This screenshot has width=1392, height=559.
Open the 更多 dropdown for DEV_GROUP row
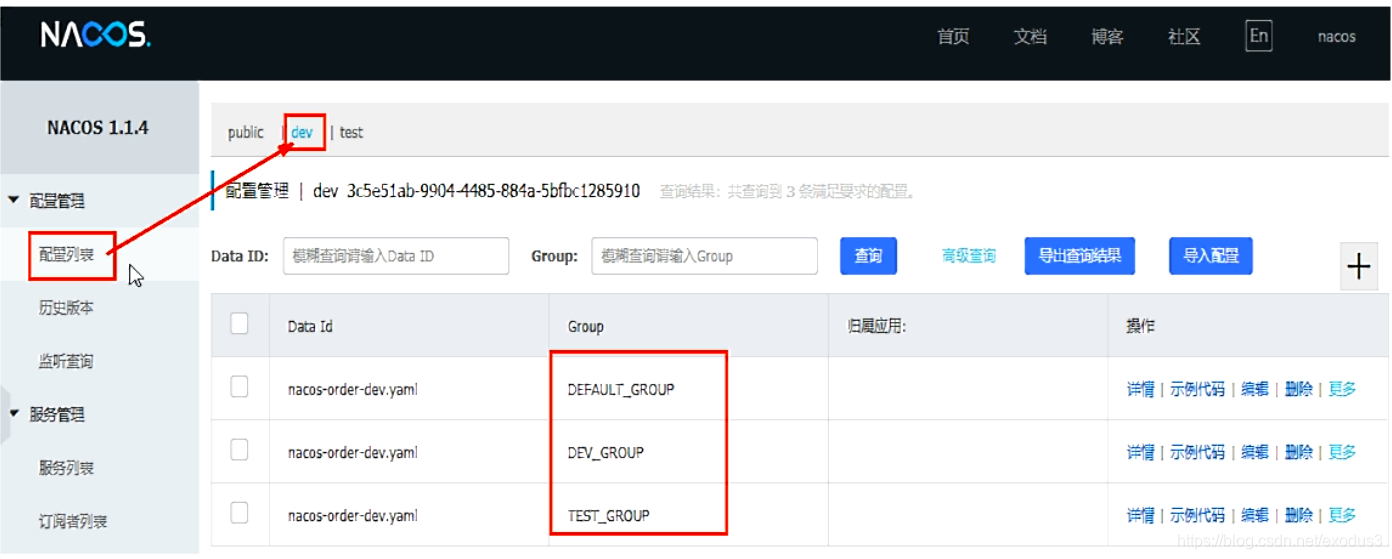(x=1342, y=452)
